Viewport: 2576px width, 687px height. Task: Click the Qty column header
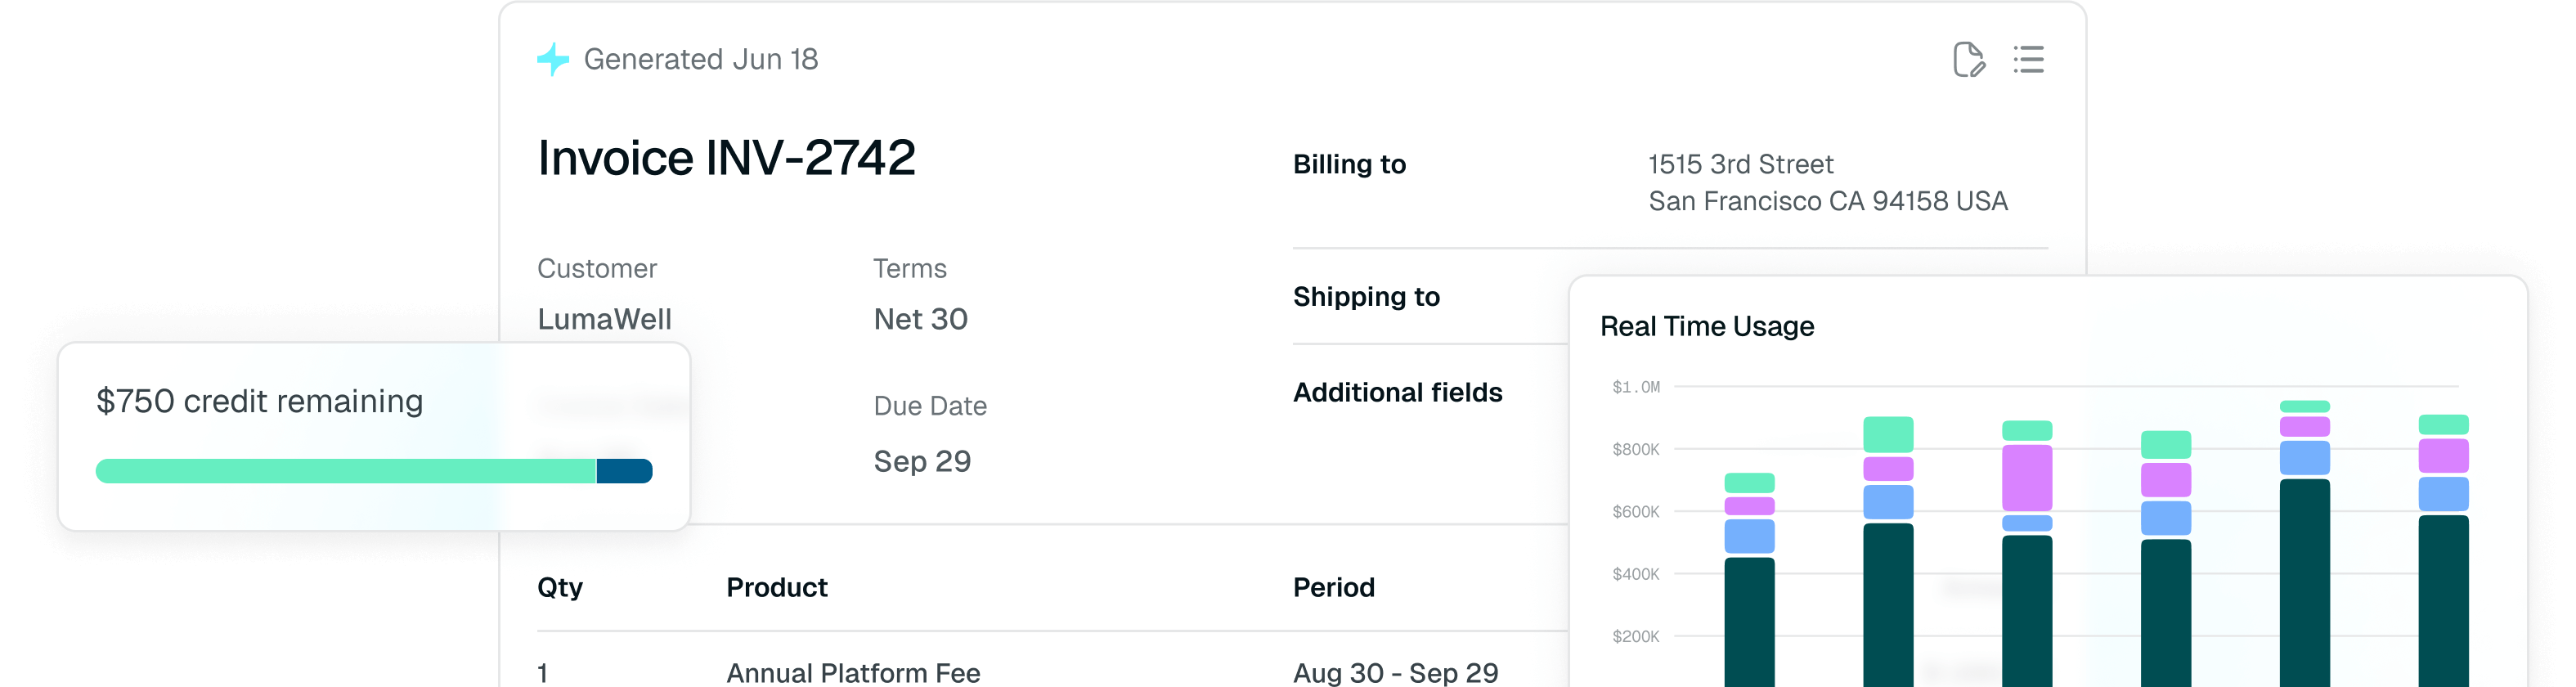[x=560, y=588]
